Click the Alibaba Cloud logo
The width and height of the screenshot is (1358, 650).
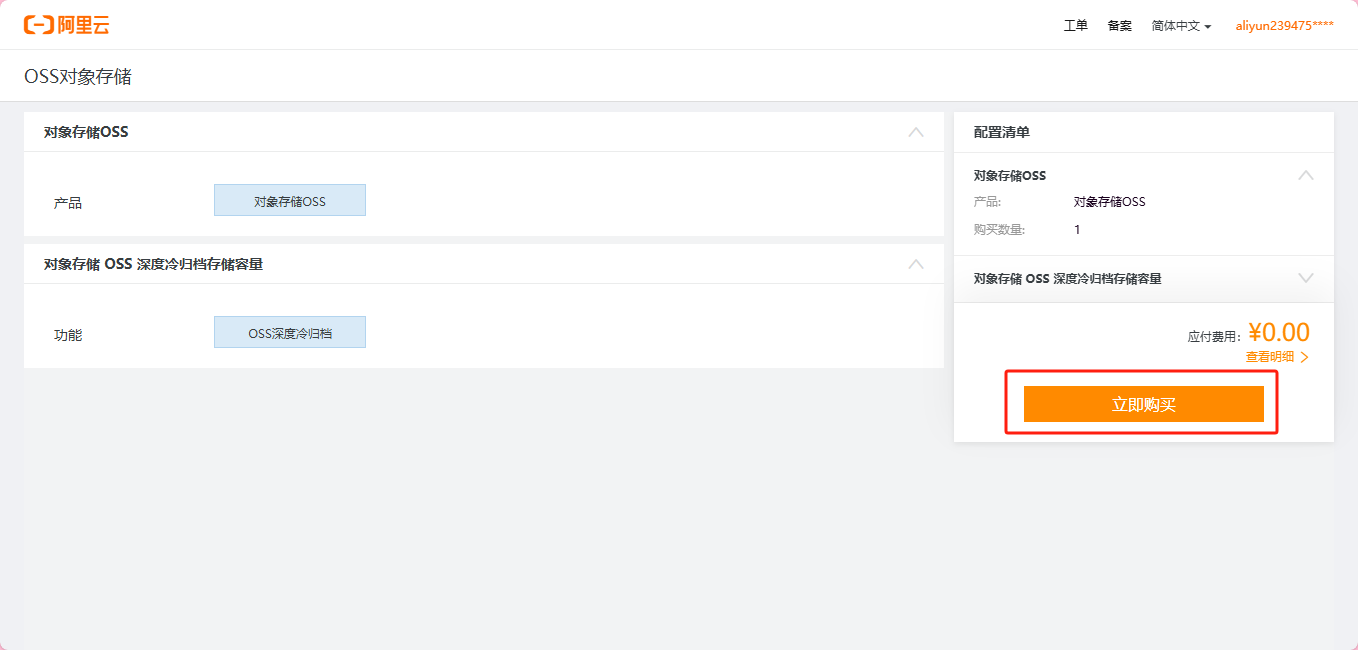66,25
